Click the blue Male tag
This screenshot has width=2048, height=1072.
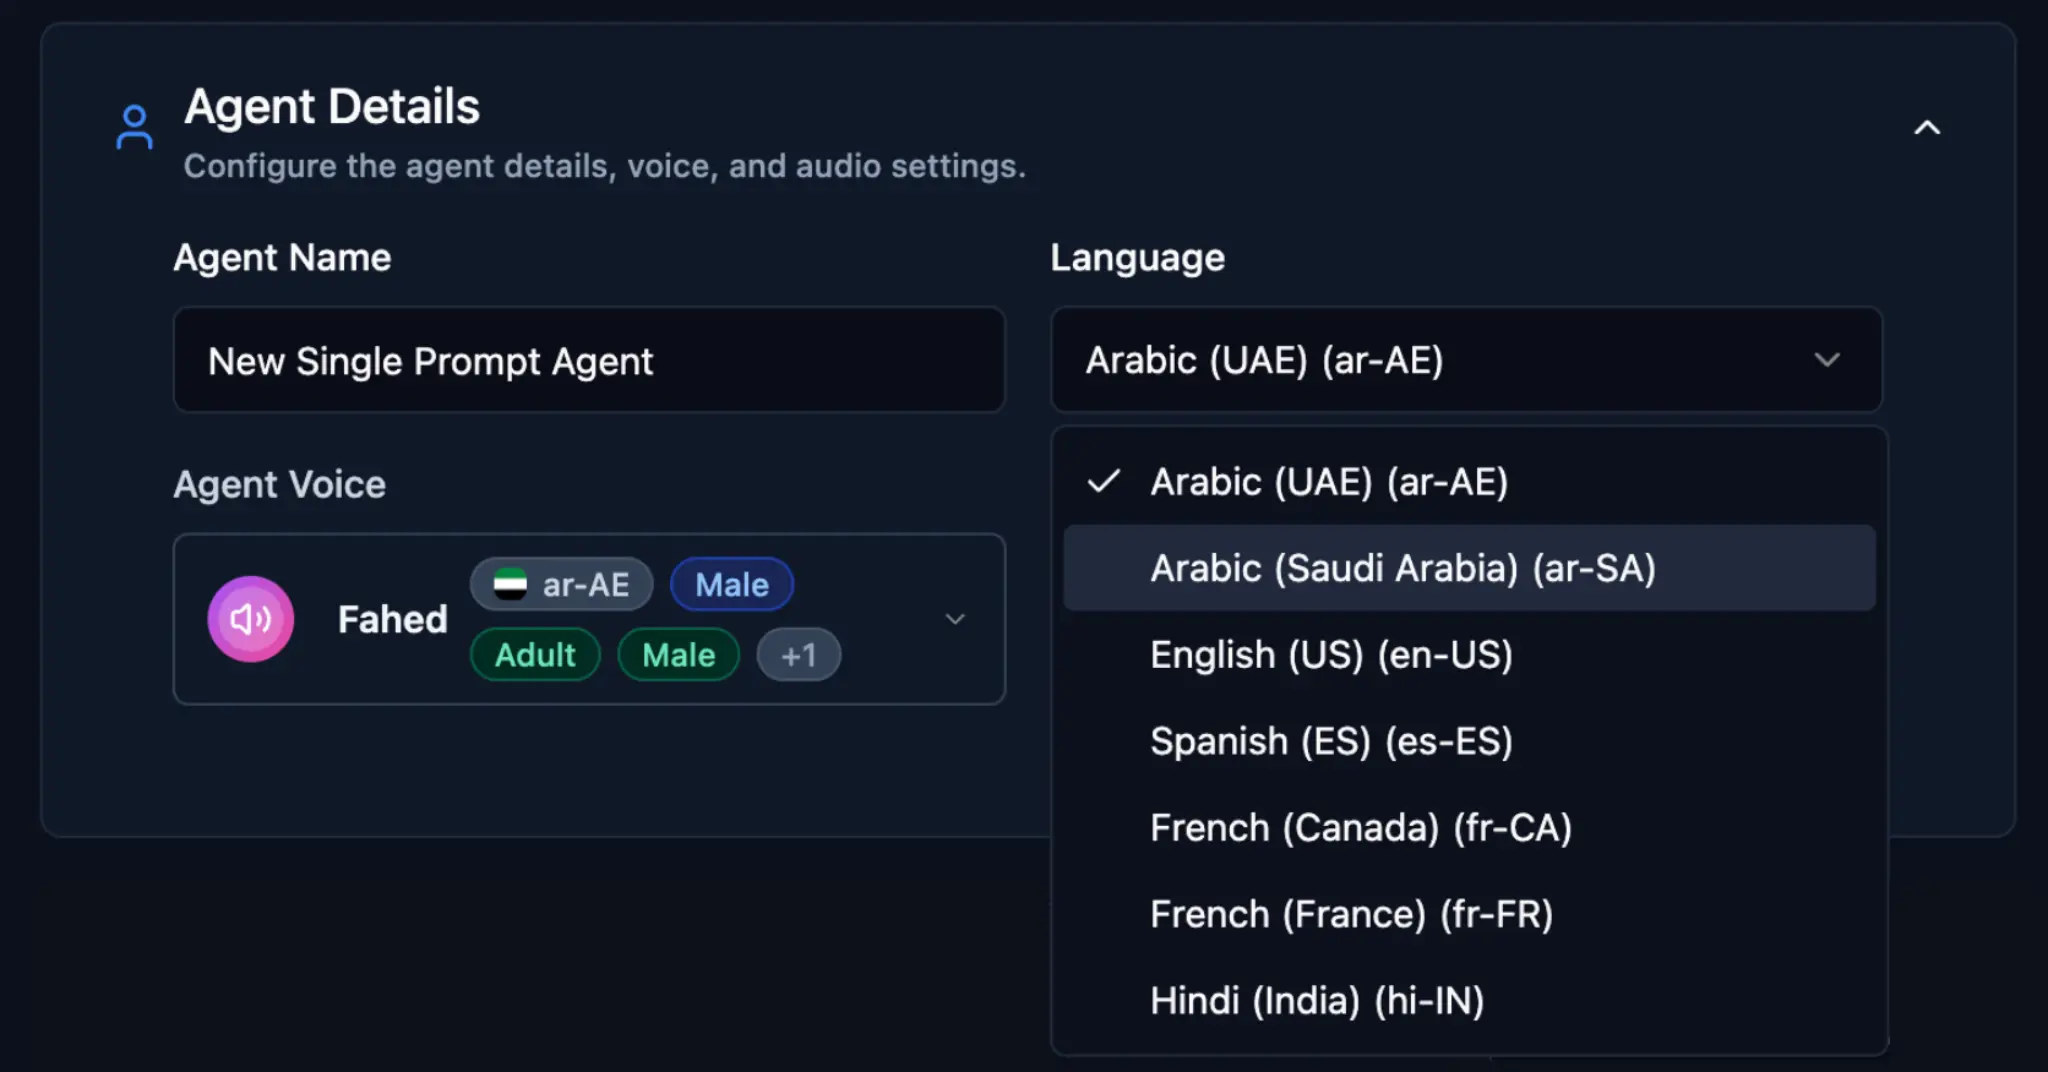click(x=731, y=585)
